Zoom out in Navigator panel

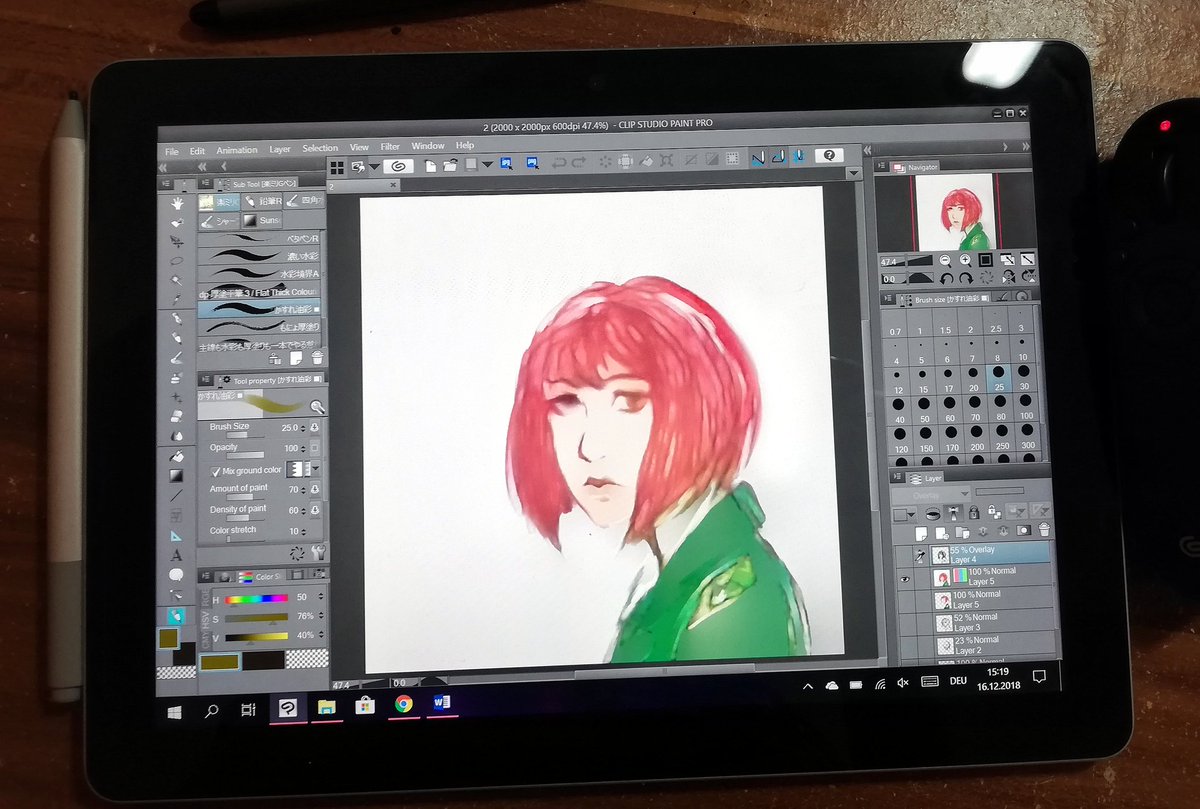click(x=945, y=260)
